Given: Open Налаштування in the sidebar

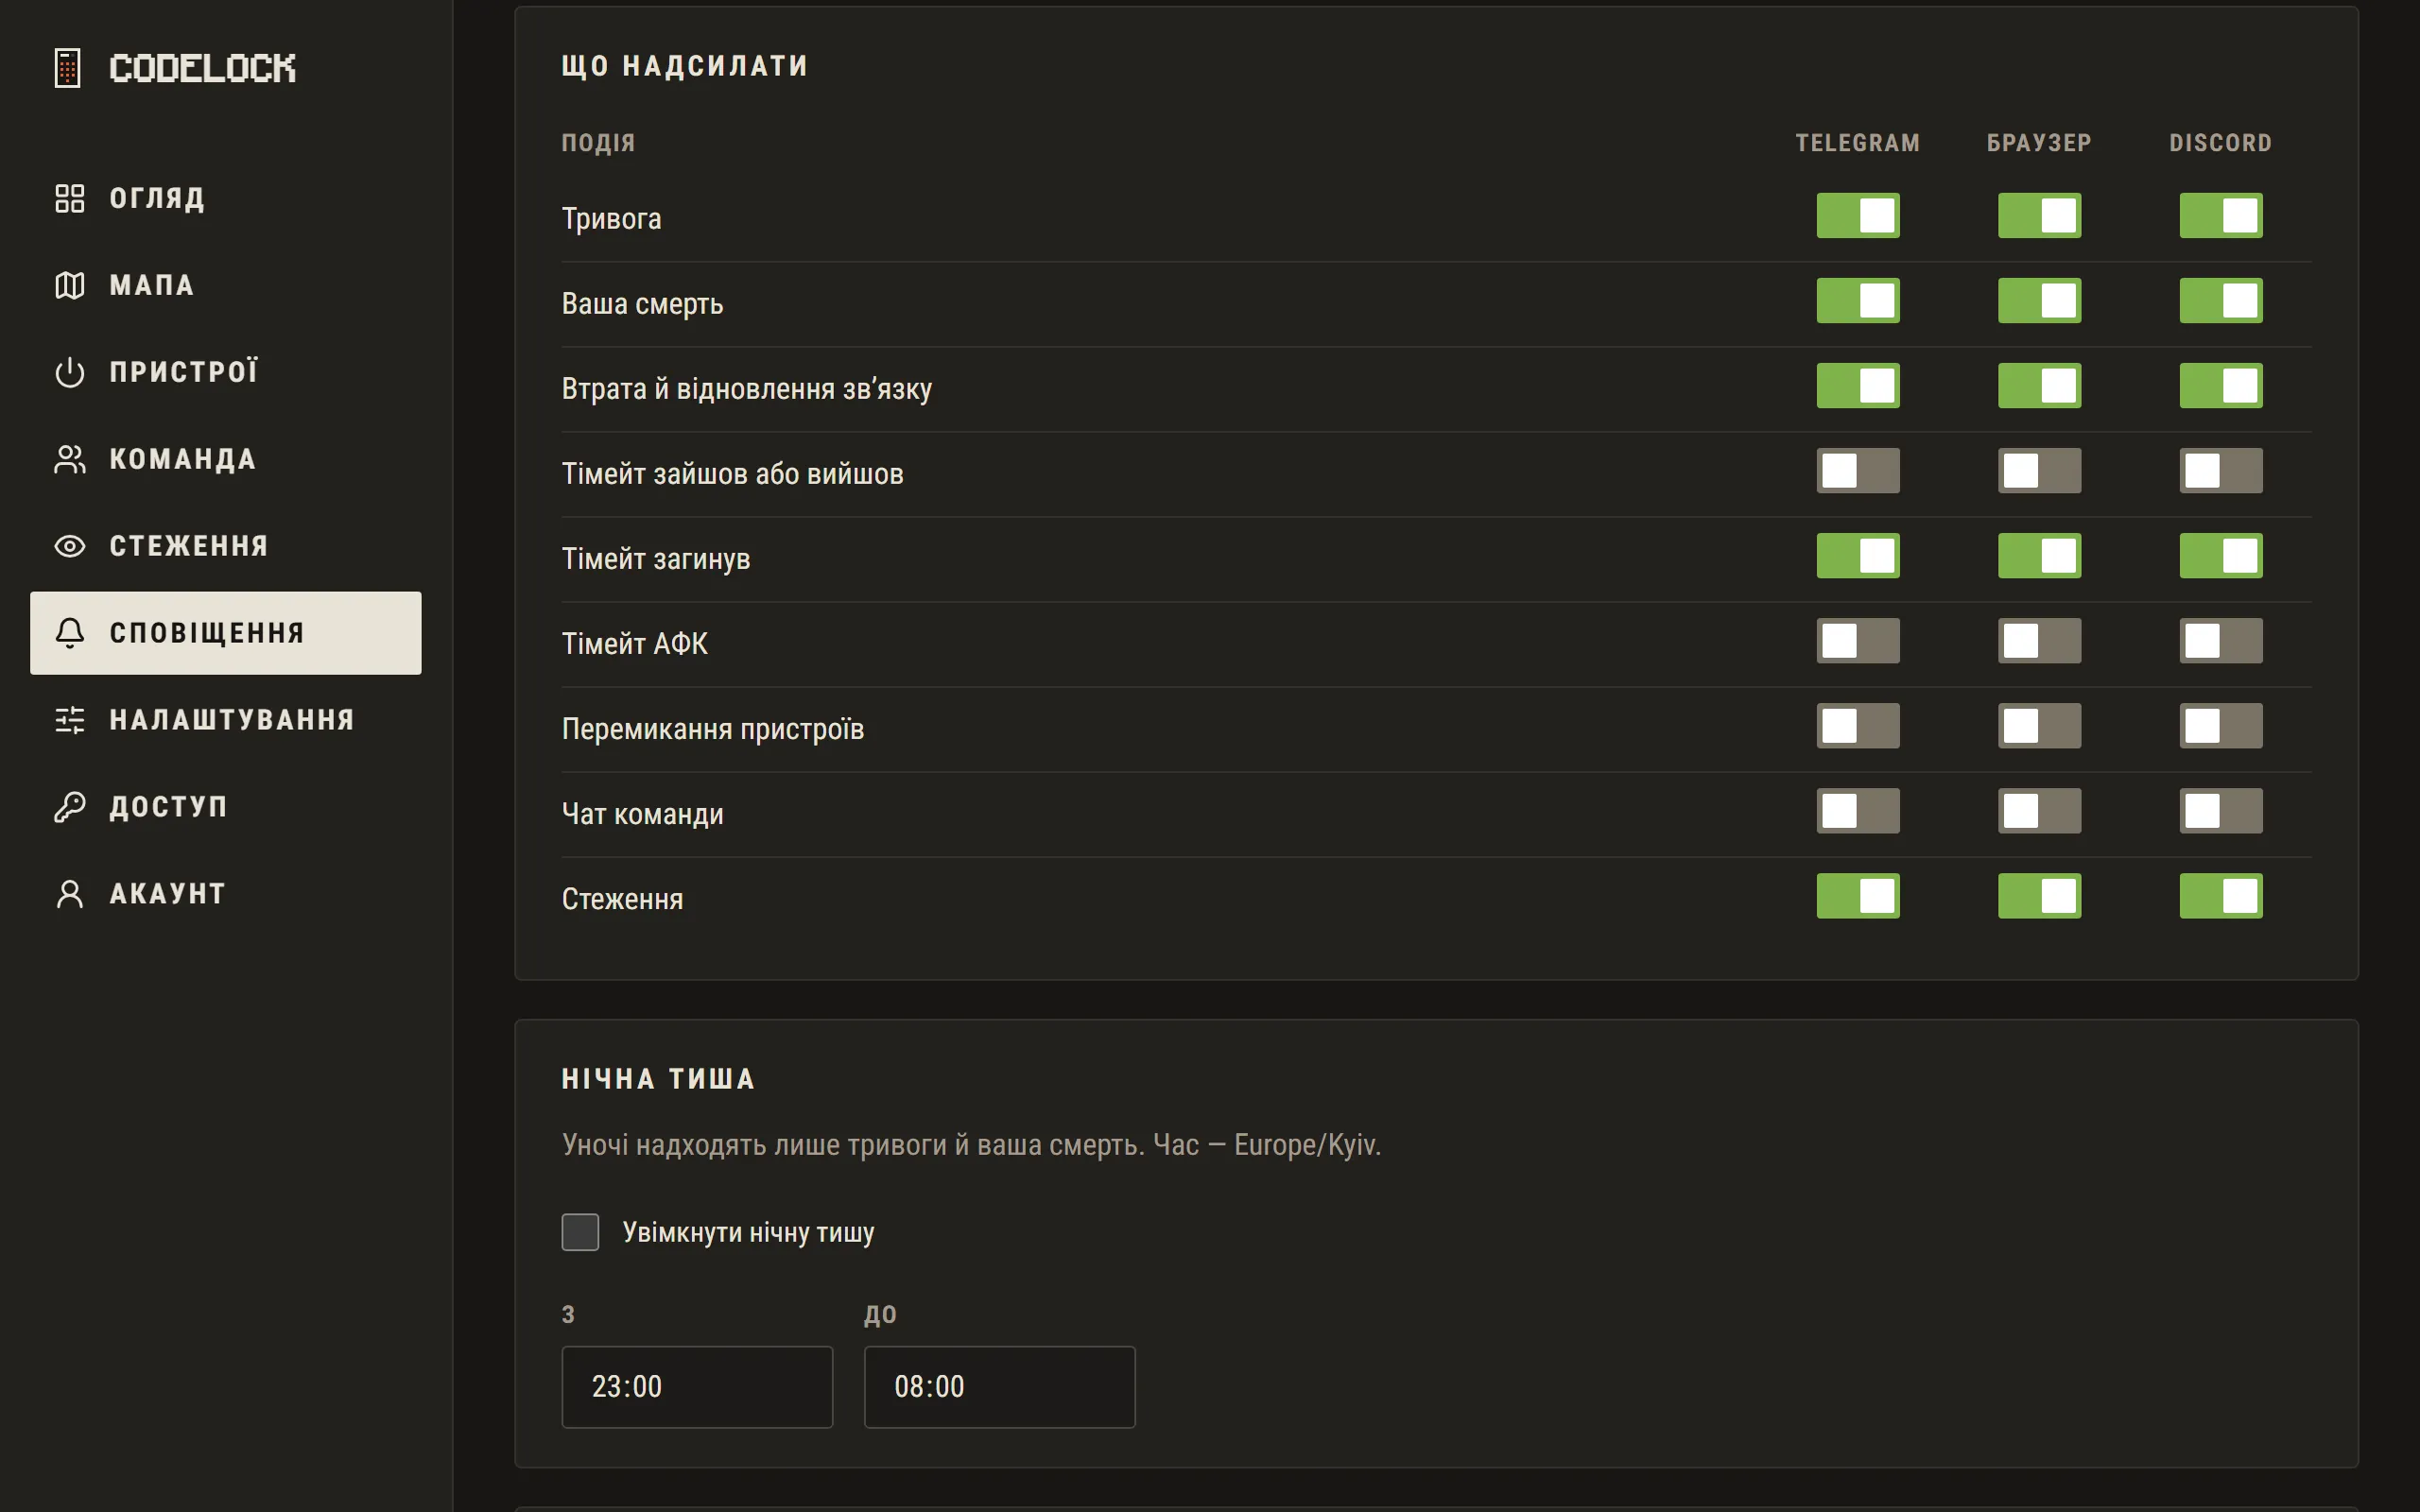Looking at the screenshot, I should click(226, 720).
